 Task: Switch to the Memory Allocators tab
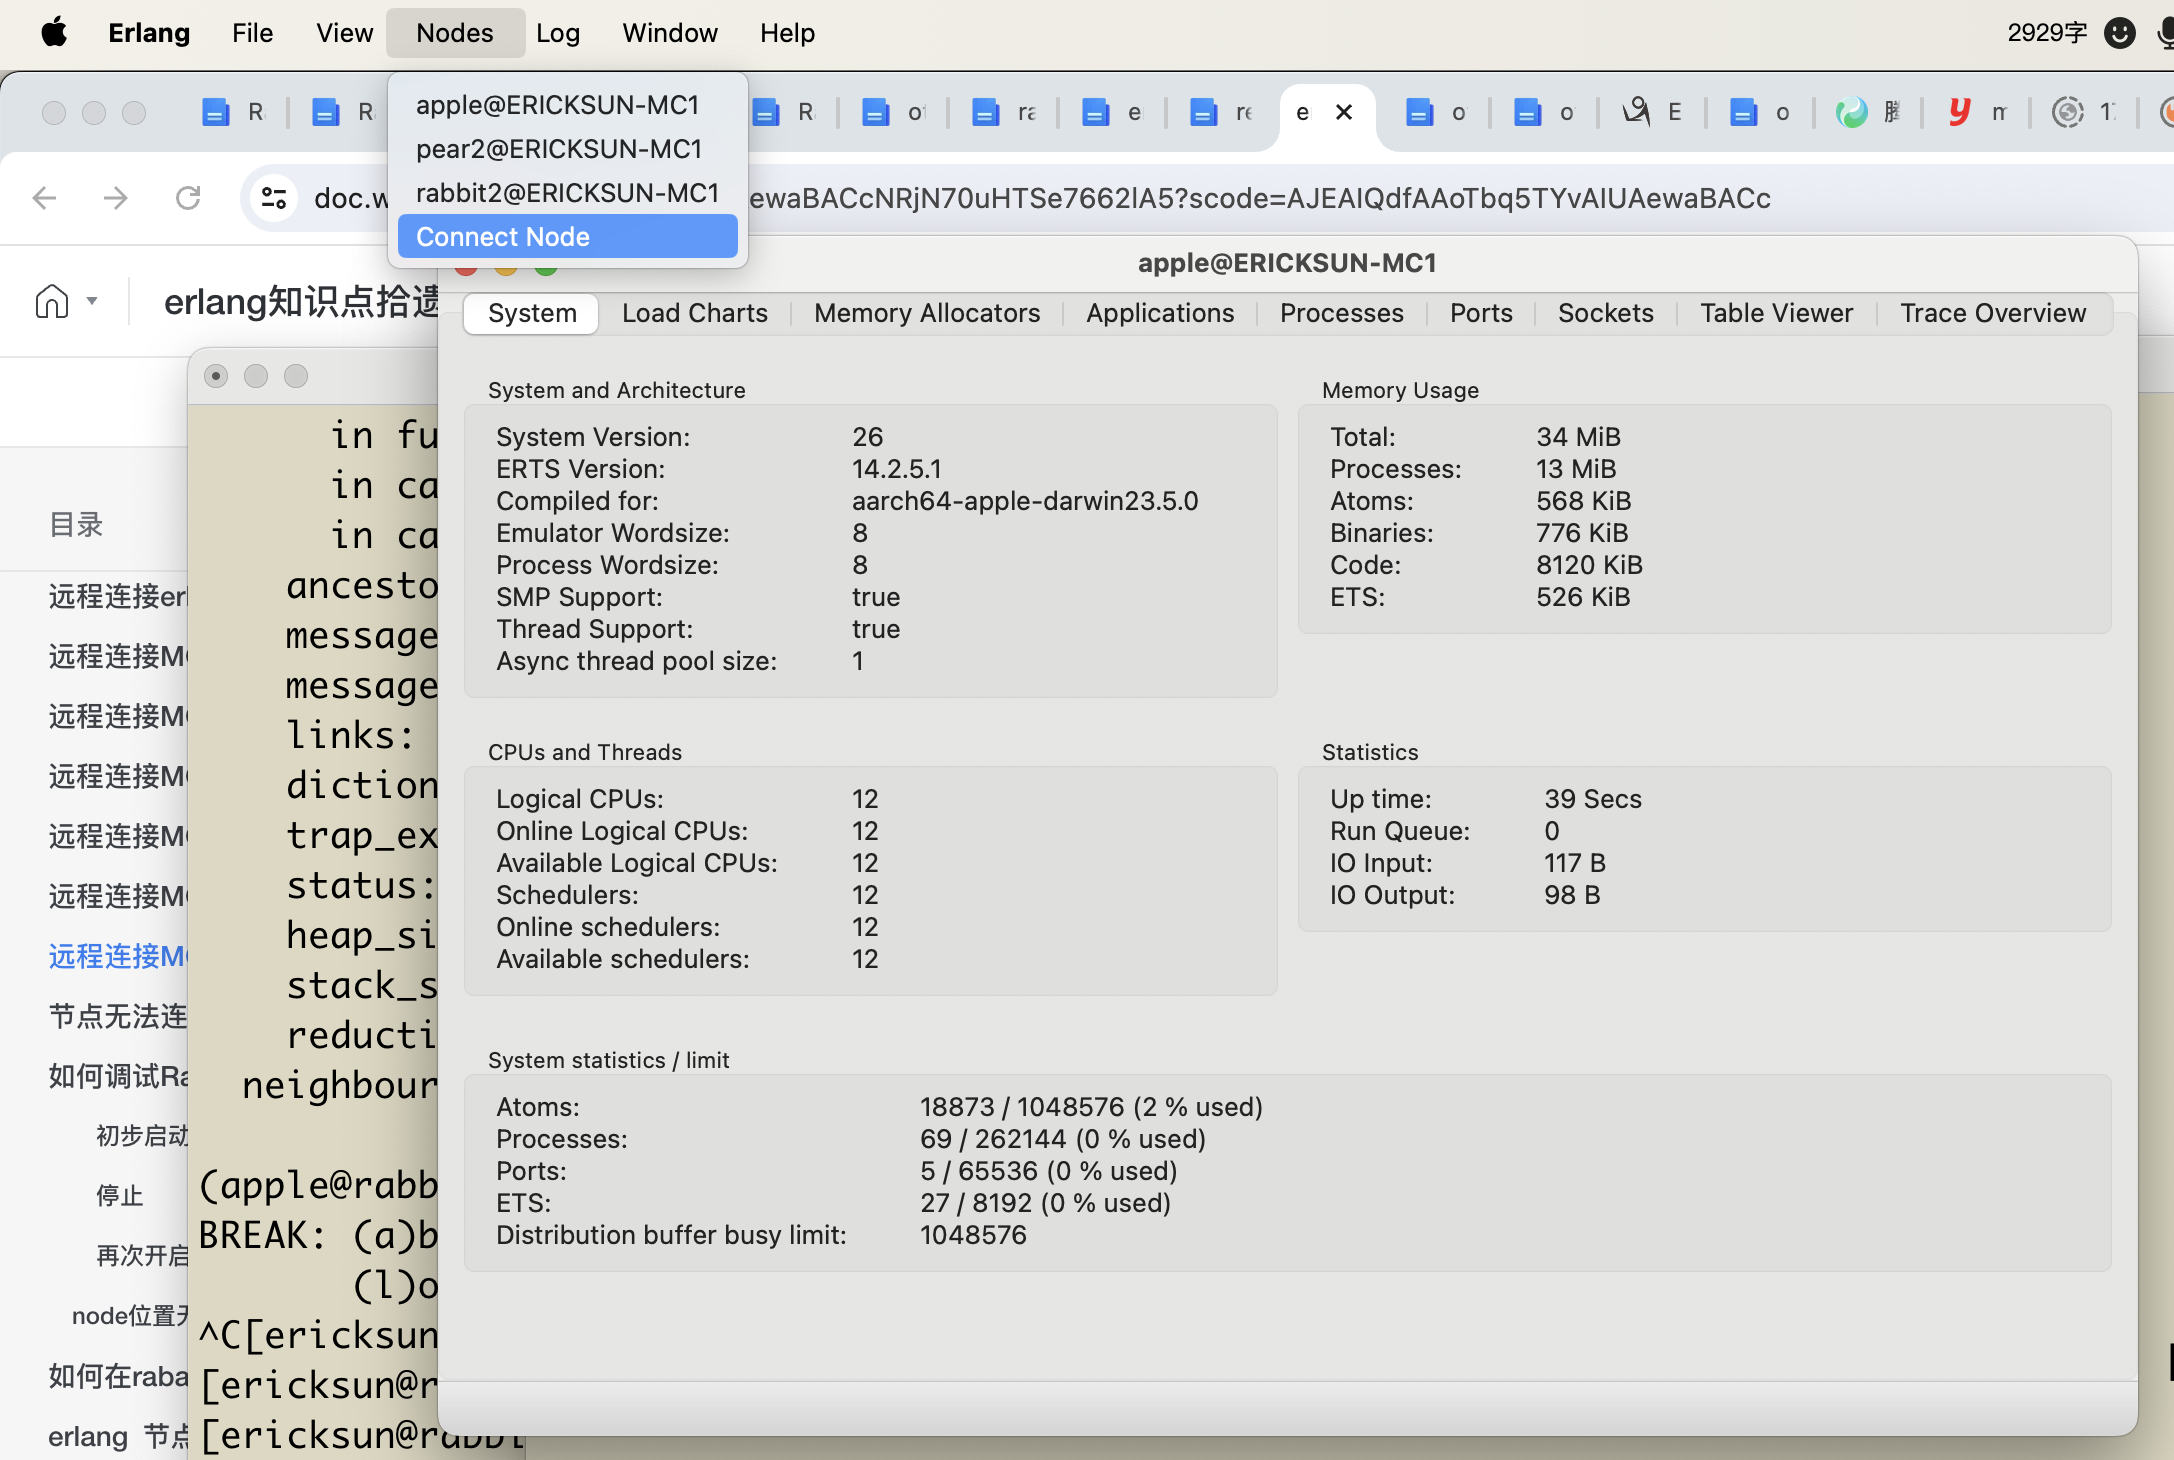927,313
